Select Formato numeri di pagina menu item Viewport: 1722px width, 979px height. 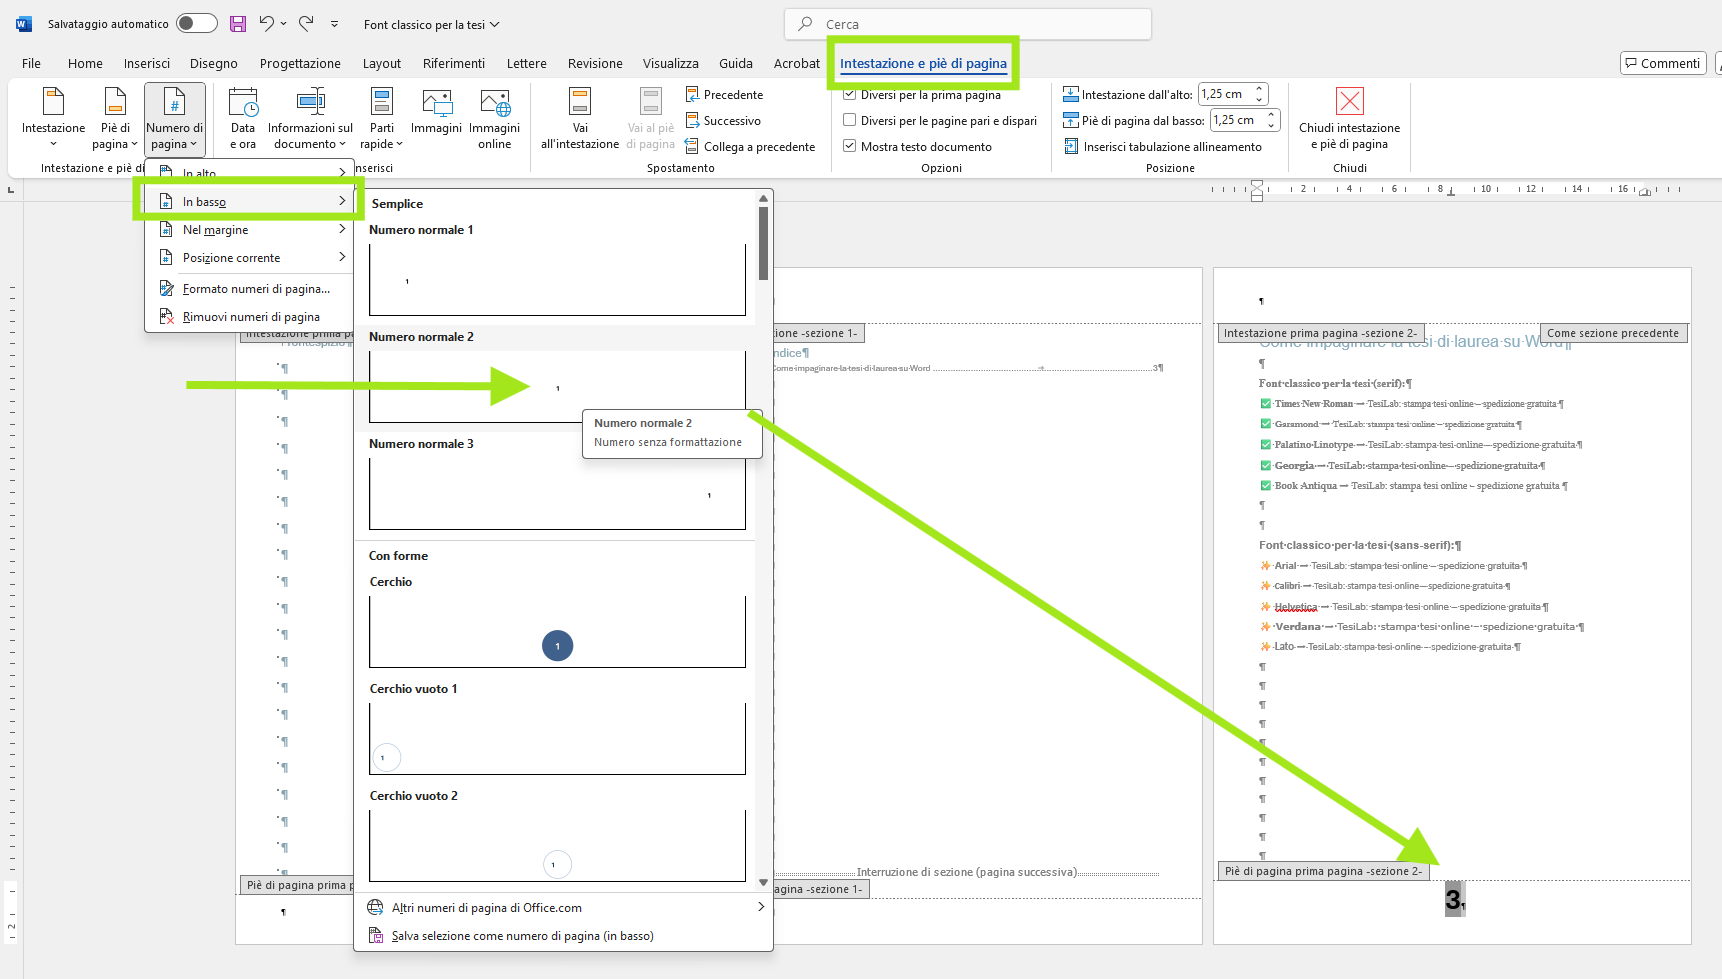click(x=255, y=289)
